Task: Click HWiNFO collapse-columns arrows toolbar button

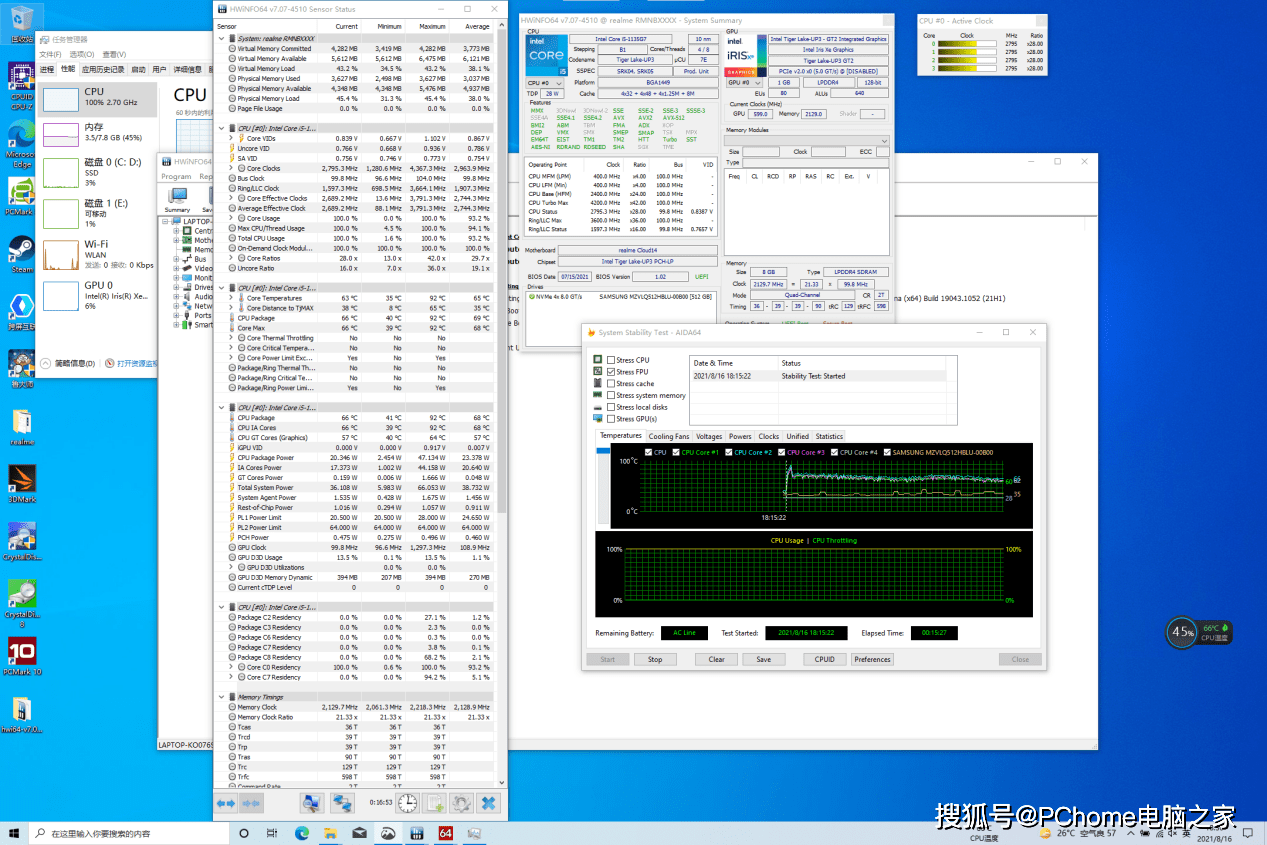Action: [251, 803]
